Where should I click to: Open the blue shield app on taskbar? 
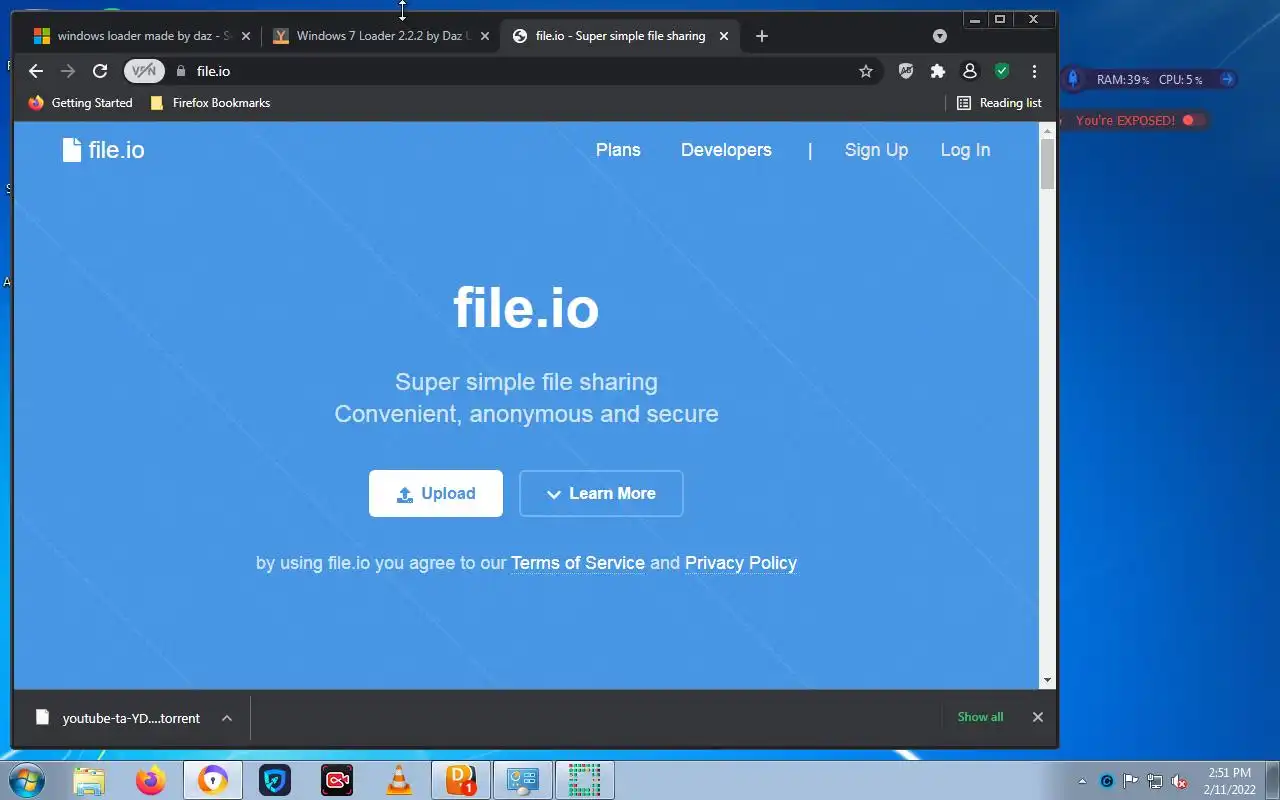click(275, 780)
